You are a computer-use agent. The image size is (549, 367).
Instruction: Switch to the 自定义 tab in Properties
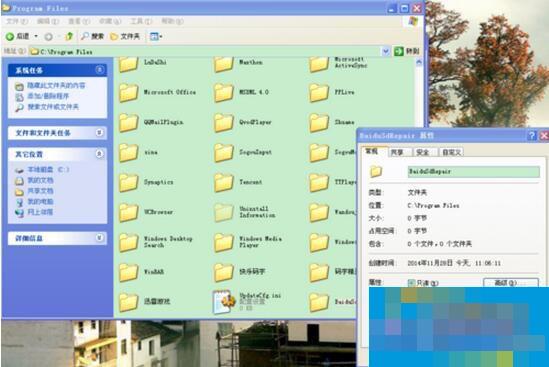coord(451,152)
